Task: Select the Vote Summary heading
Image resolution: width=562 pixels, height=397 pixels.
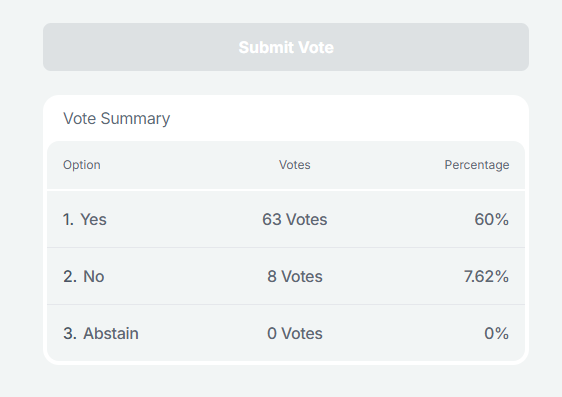Action: [x=116, y=119]
